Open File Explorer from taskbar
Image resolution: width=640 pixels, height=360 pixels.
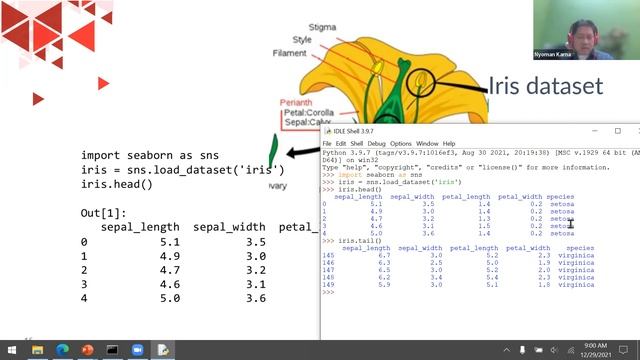pyautogui.click(x=38, y=350)
